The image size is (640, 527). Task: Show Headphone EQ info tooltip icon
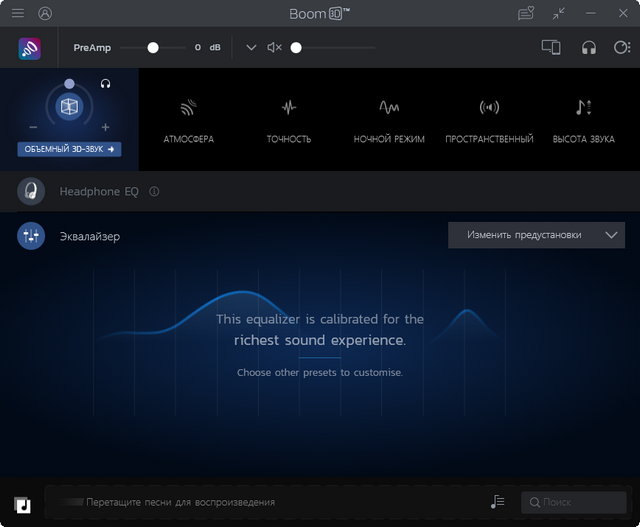[x=154, y=191]
